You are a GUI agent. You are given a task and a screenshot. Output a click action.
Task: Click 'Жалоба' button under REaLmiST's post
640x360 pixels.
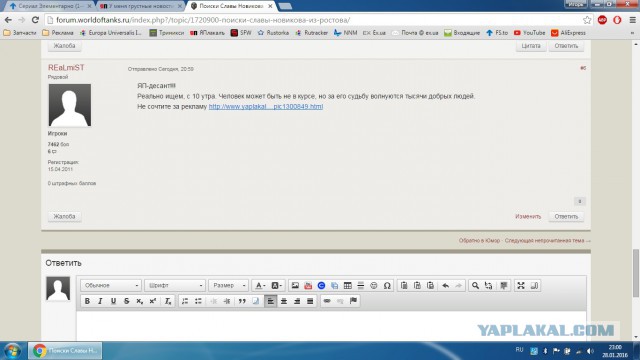64,216
